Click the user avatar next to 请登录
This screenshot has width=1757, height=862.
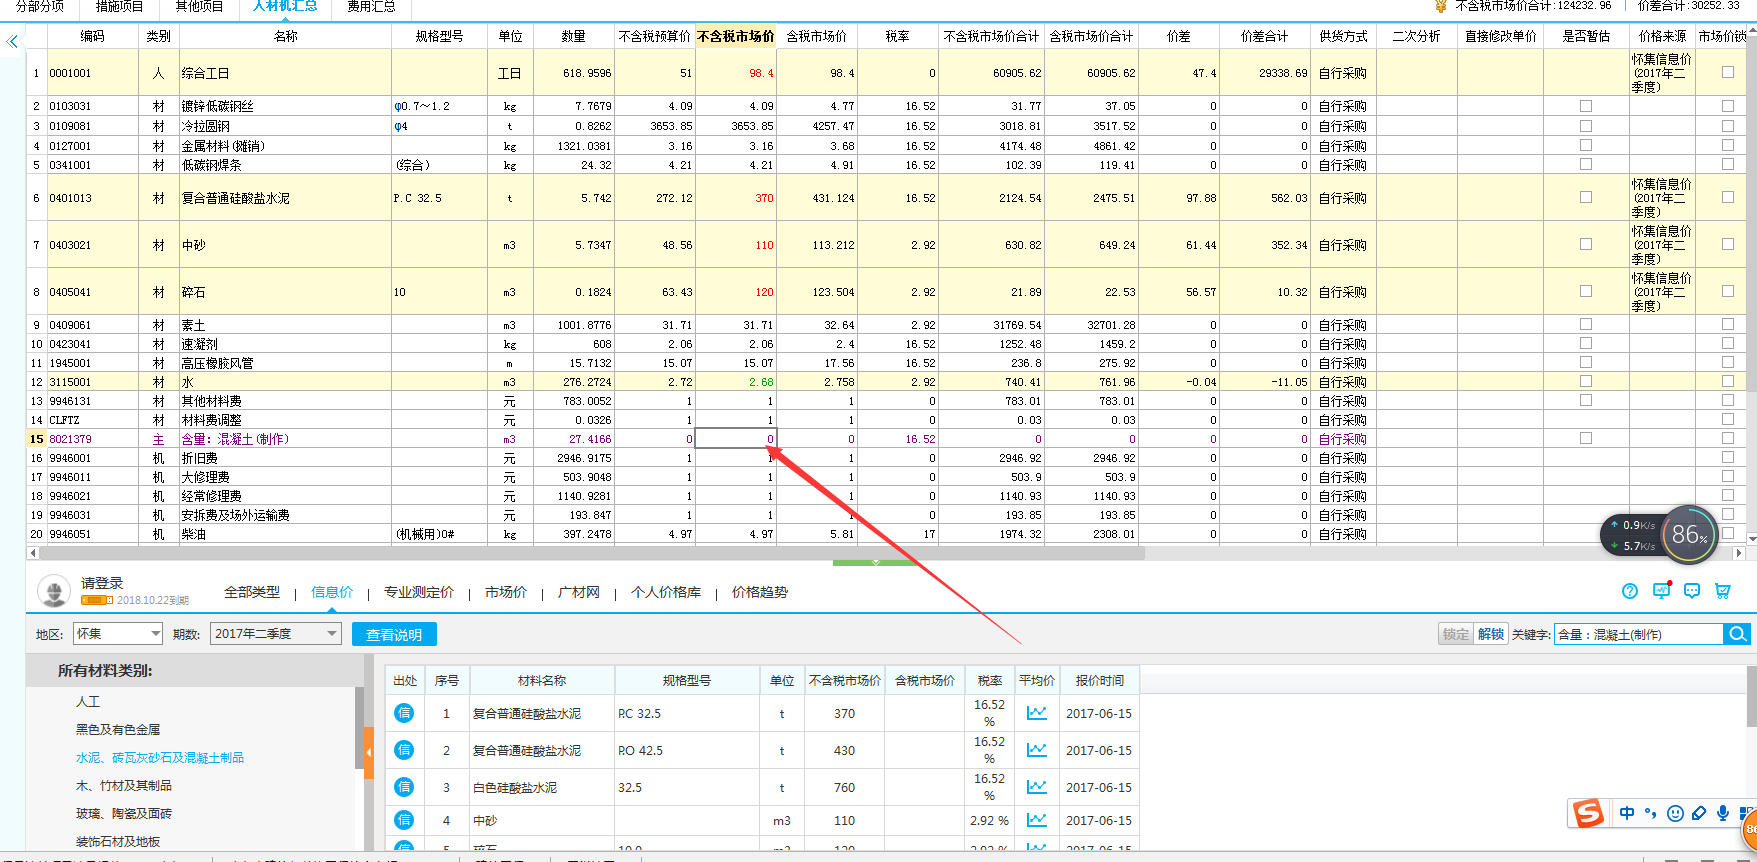(54, 591)
